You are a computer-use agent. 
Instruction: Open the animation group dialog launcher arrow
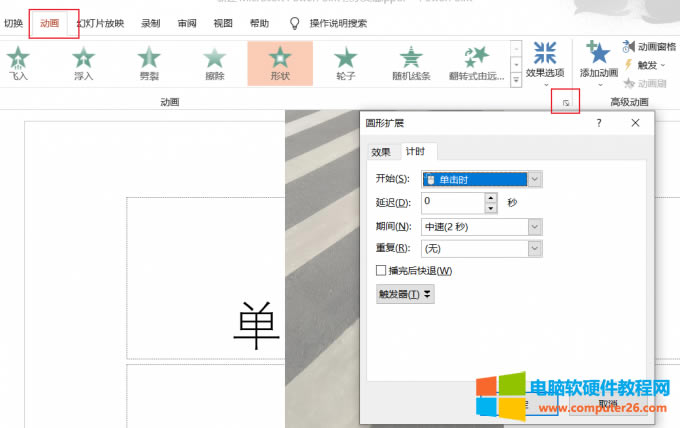[x=565, y=102]
